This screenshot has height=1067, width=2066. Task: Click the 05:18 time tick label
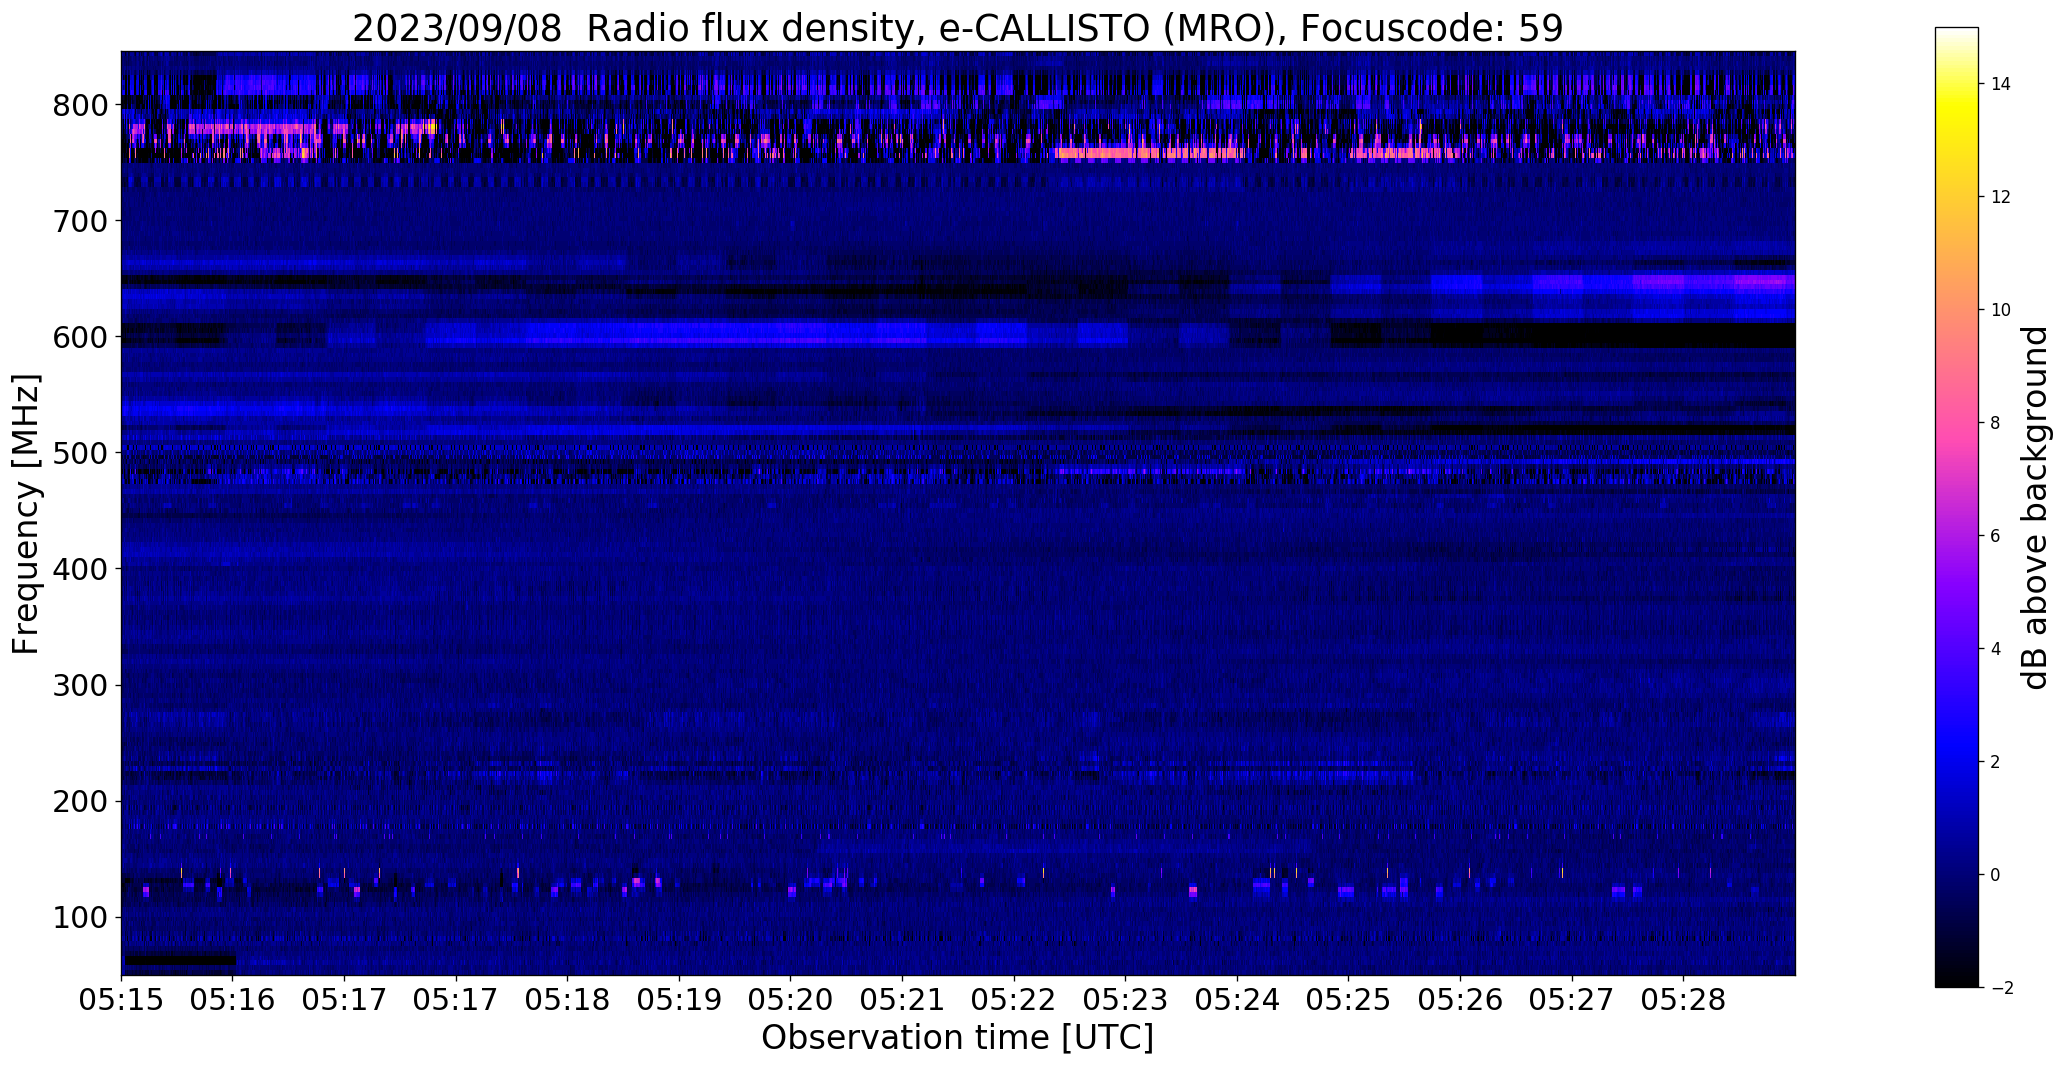click(x=568, y=1001)
